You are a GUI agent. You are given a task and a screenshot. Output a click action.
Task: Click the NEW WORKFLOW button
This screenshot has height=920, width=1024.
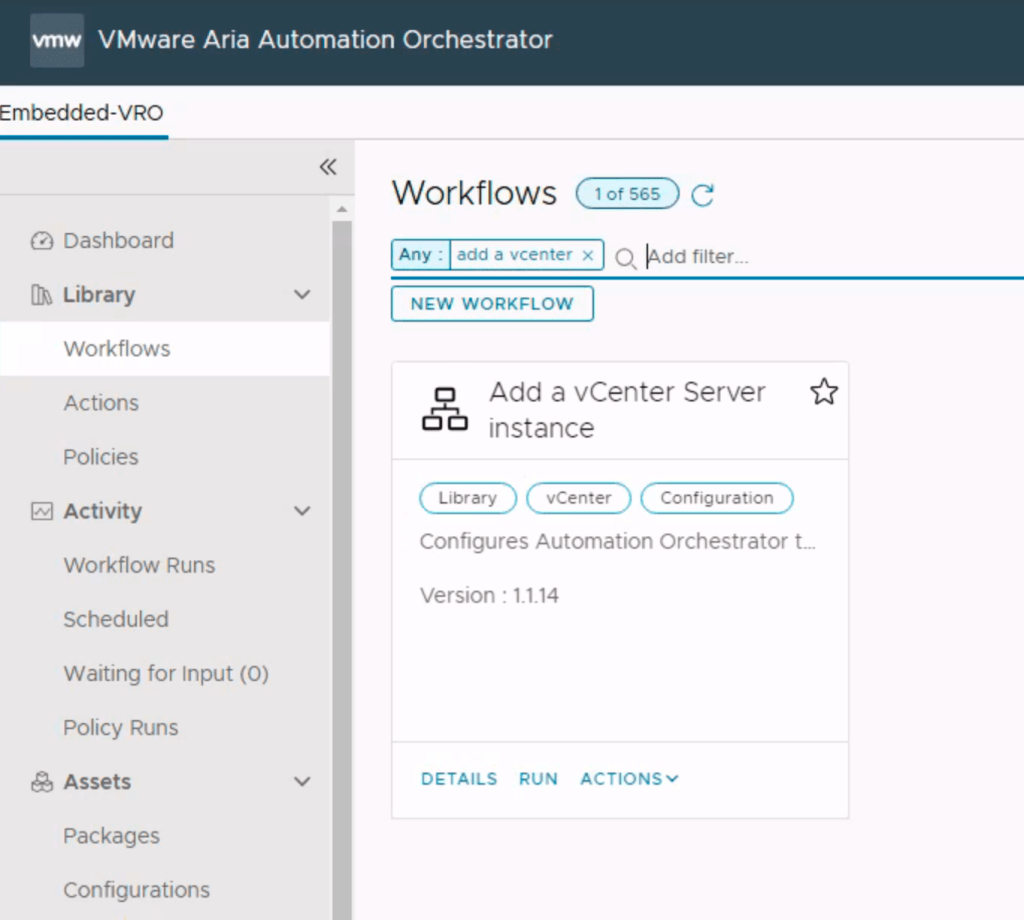pyautogui.click(x=492, y=304)
